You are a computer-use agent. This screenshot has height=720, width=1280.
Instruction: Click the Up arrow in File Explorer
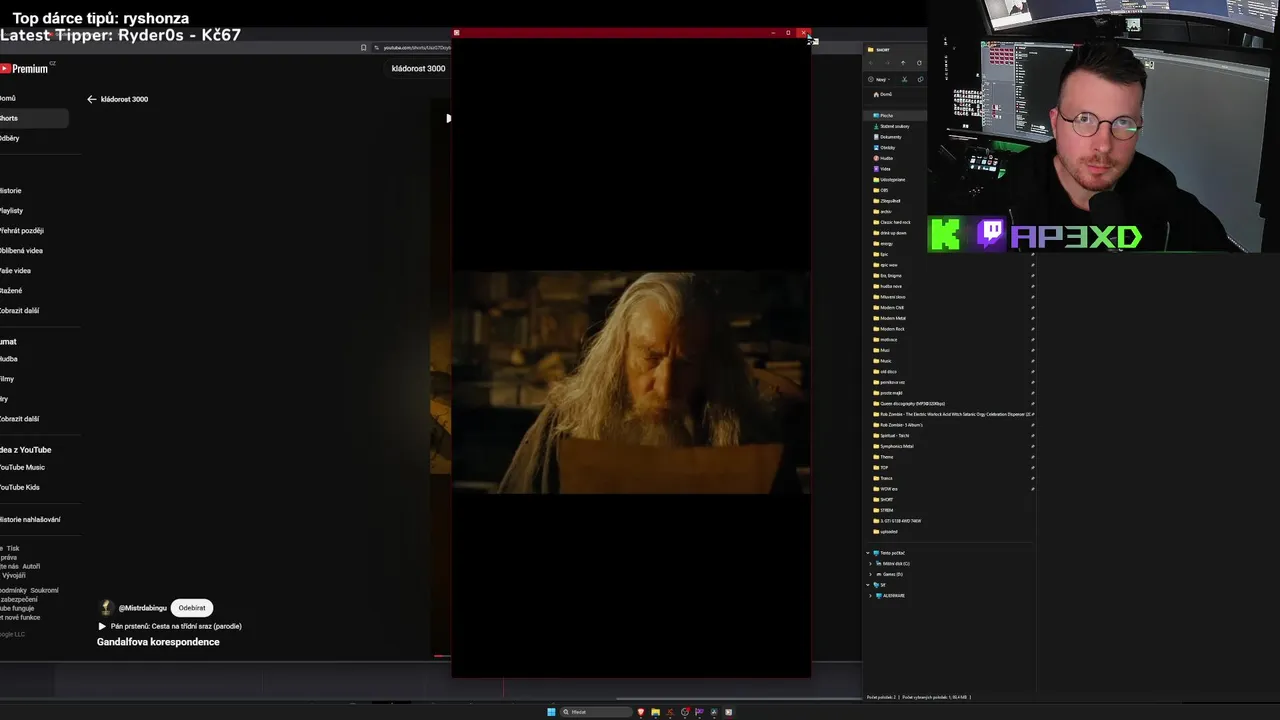click(903, 63)
